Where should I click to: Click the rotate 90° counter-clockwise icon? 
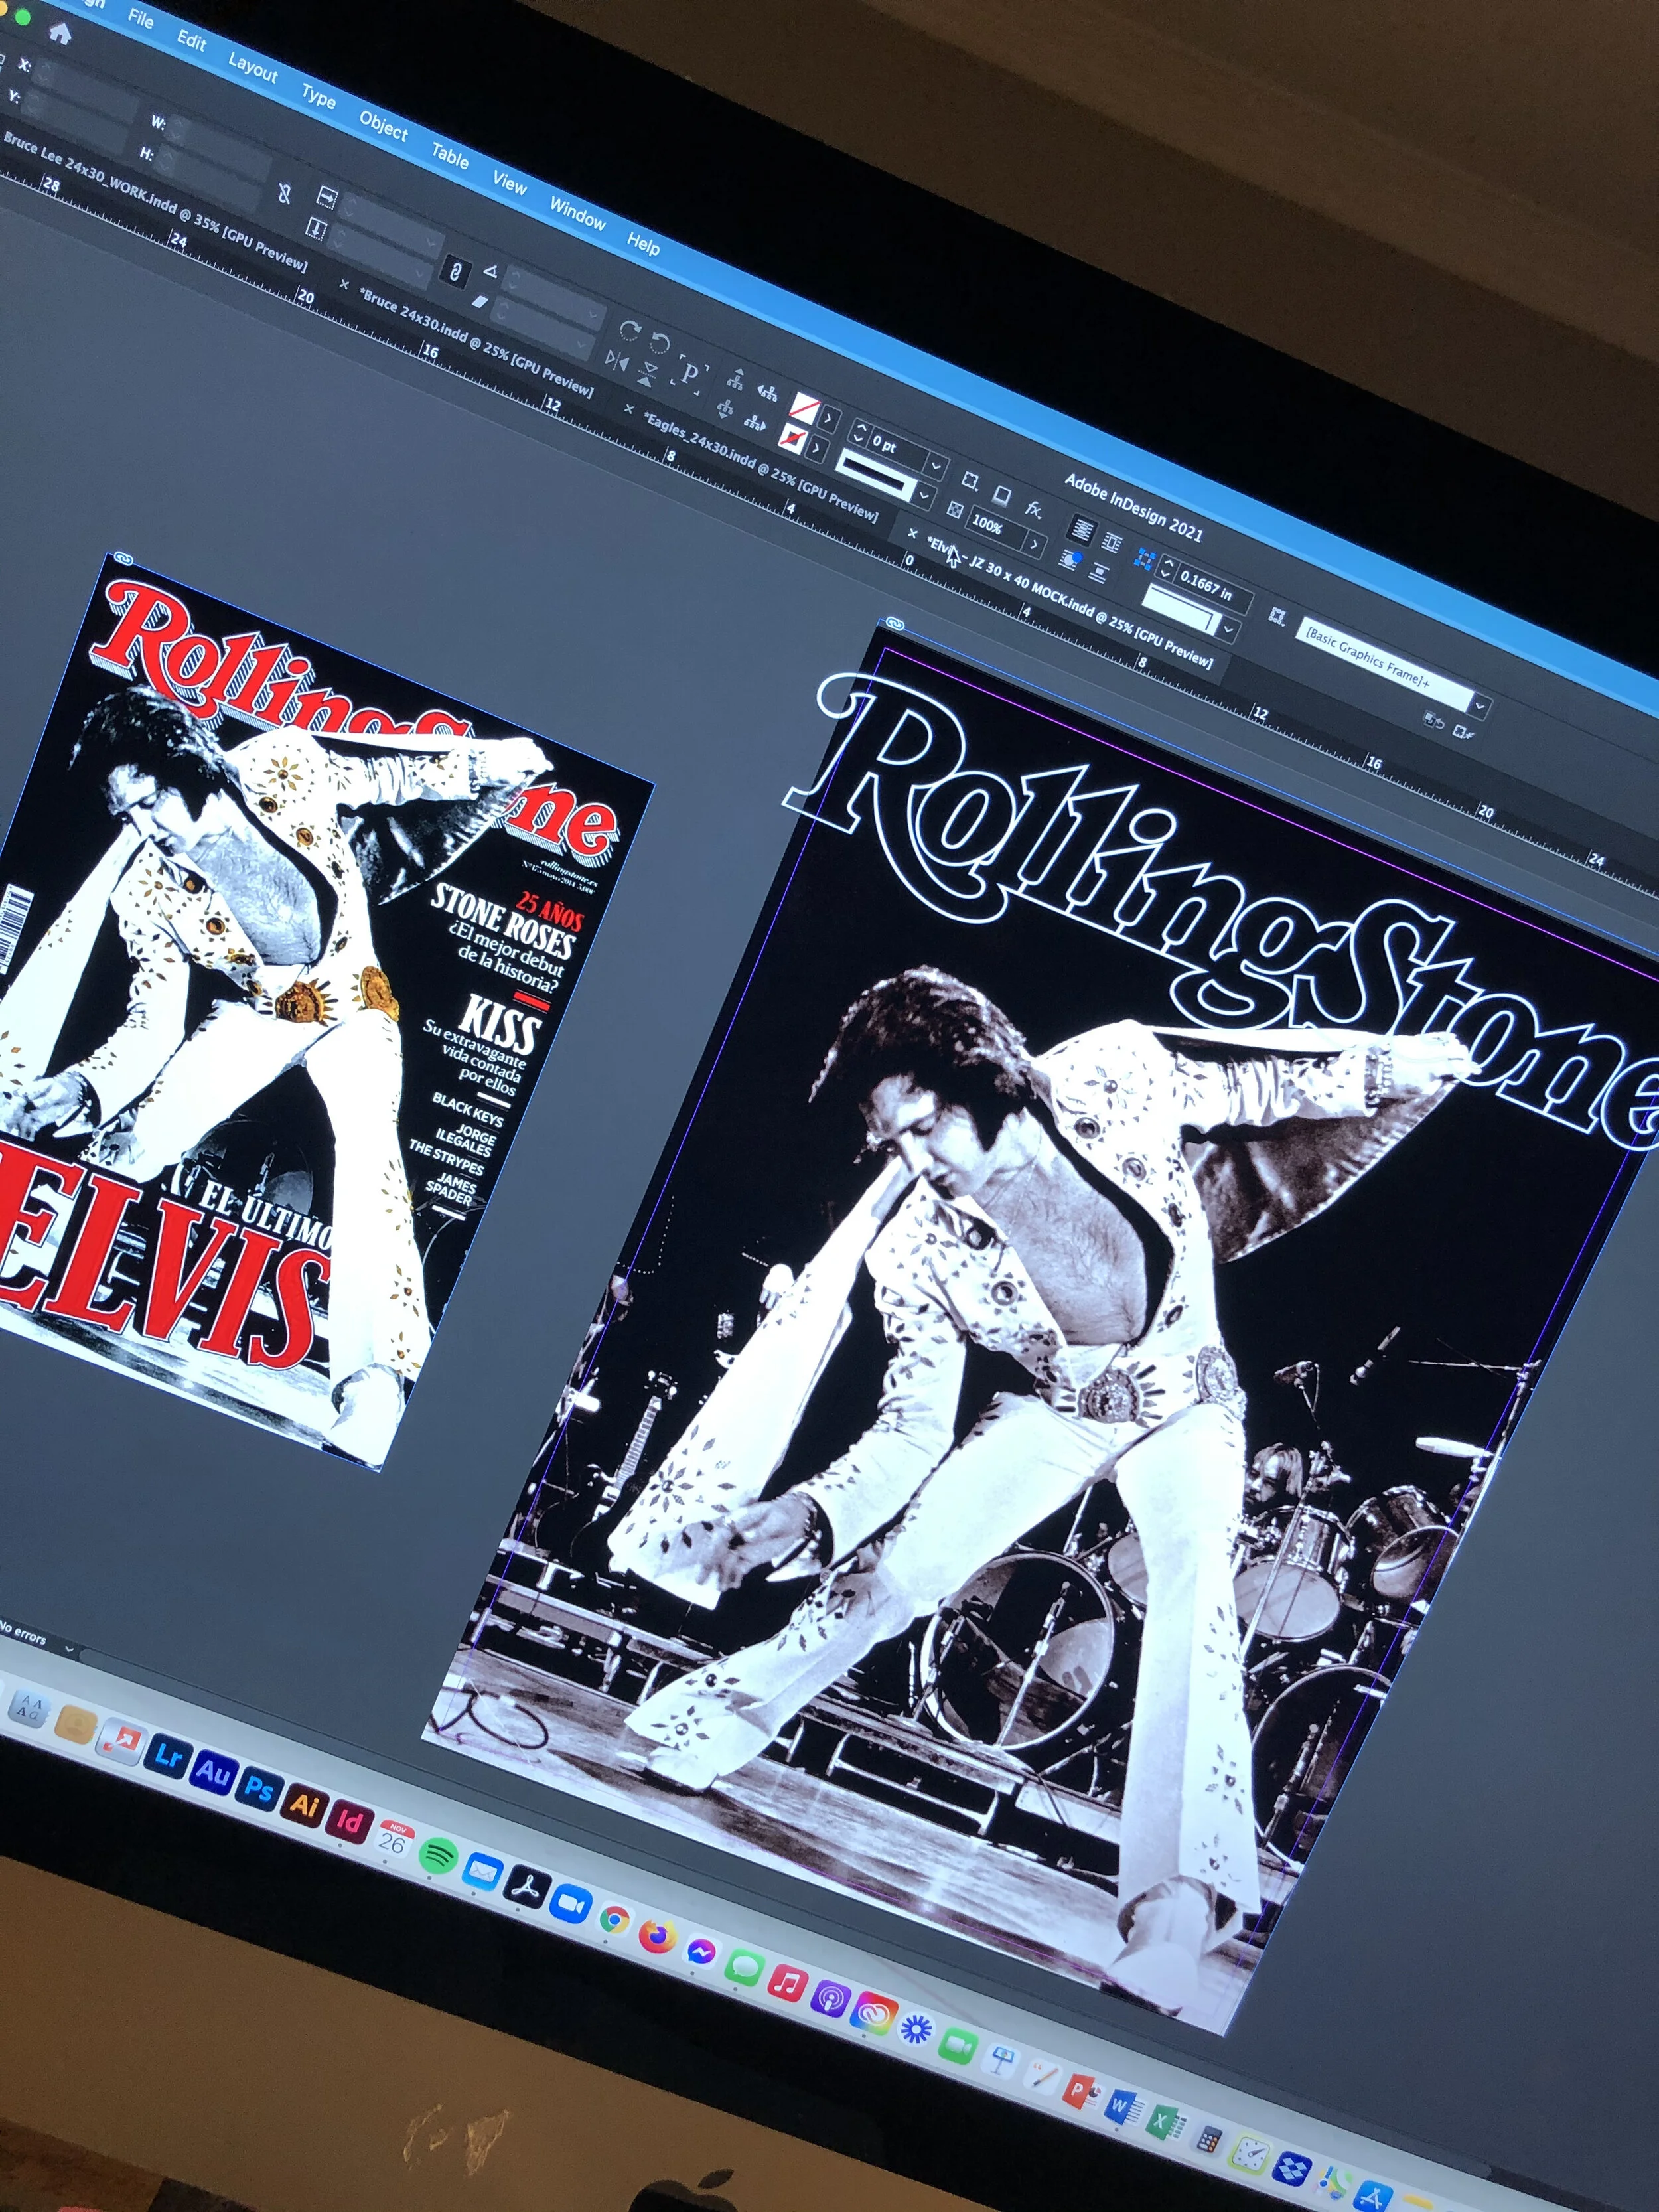tap(660, 343)
